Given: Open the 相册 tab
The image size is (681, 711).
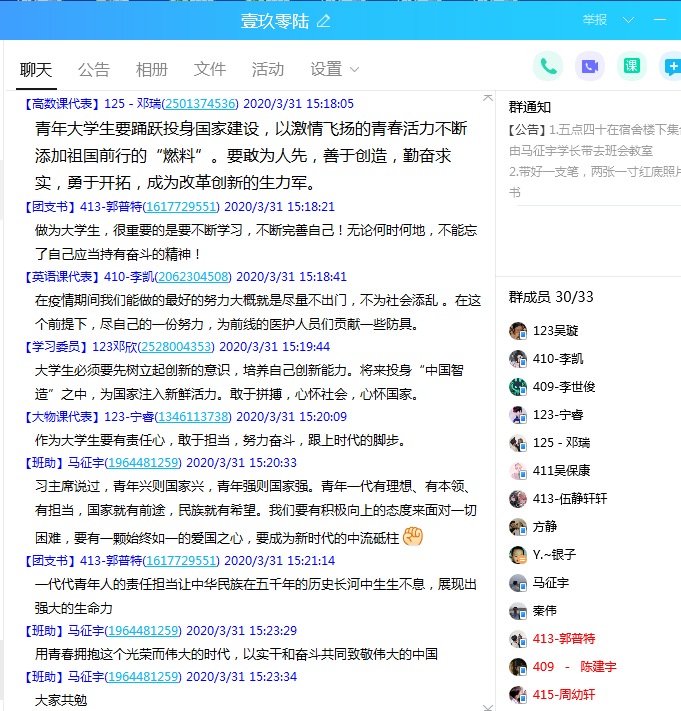Looking at the screenshot, I should click(152, 69).
